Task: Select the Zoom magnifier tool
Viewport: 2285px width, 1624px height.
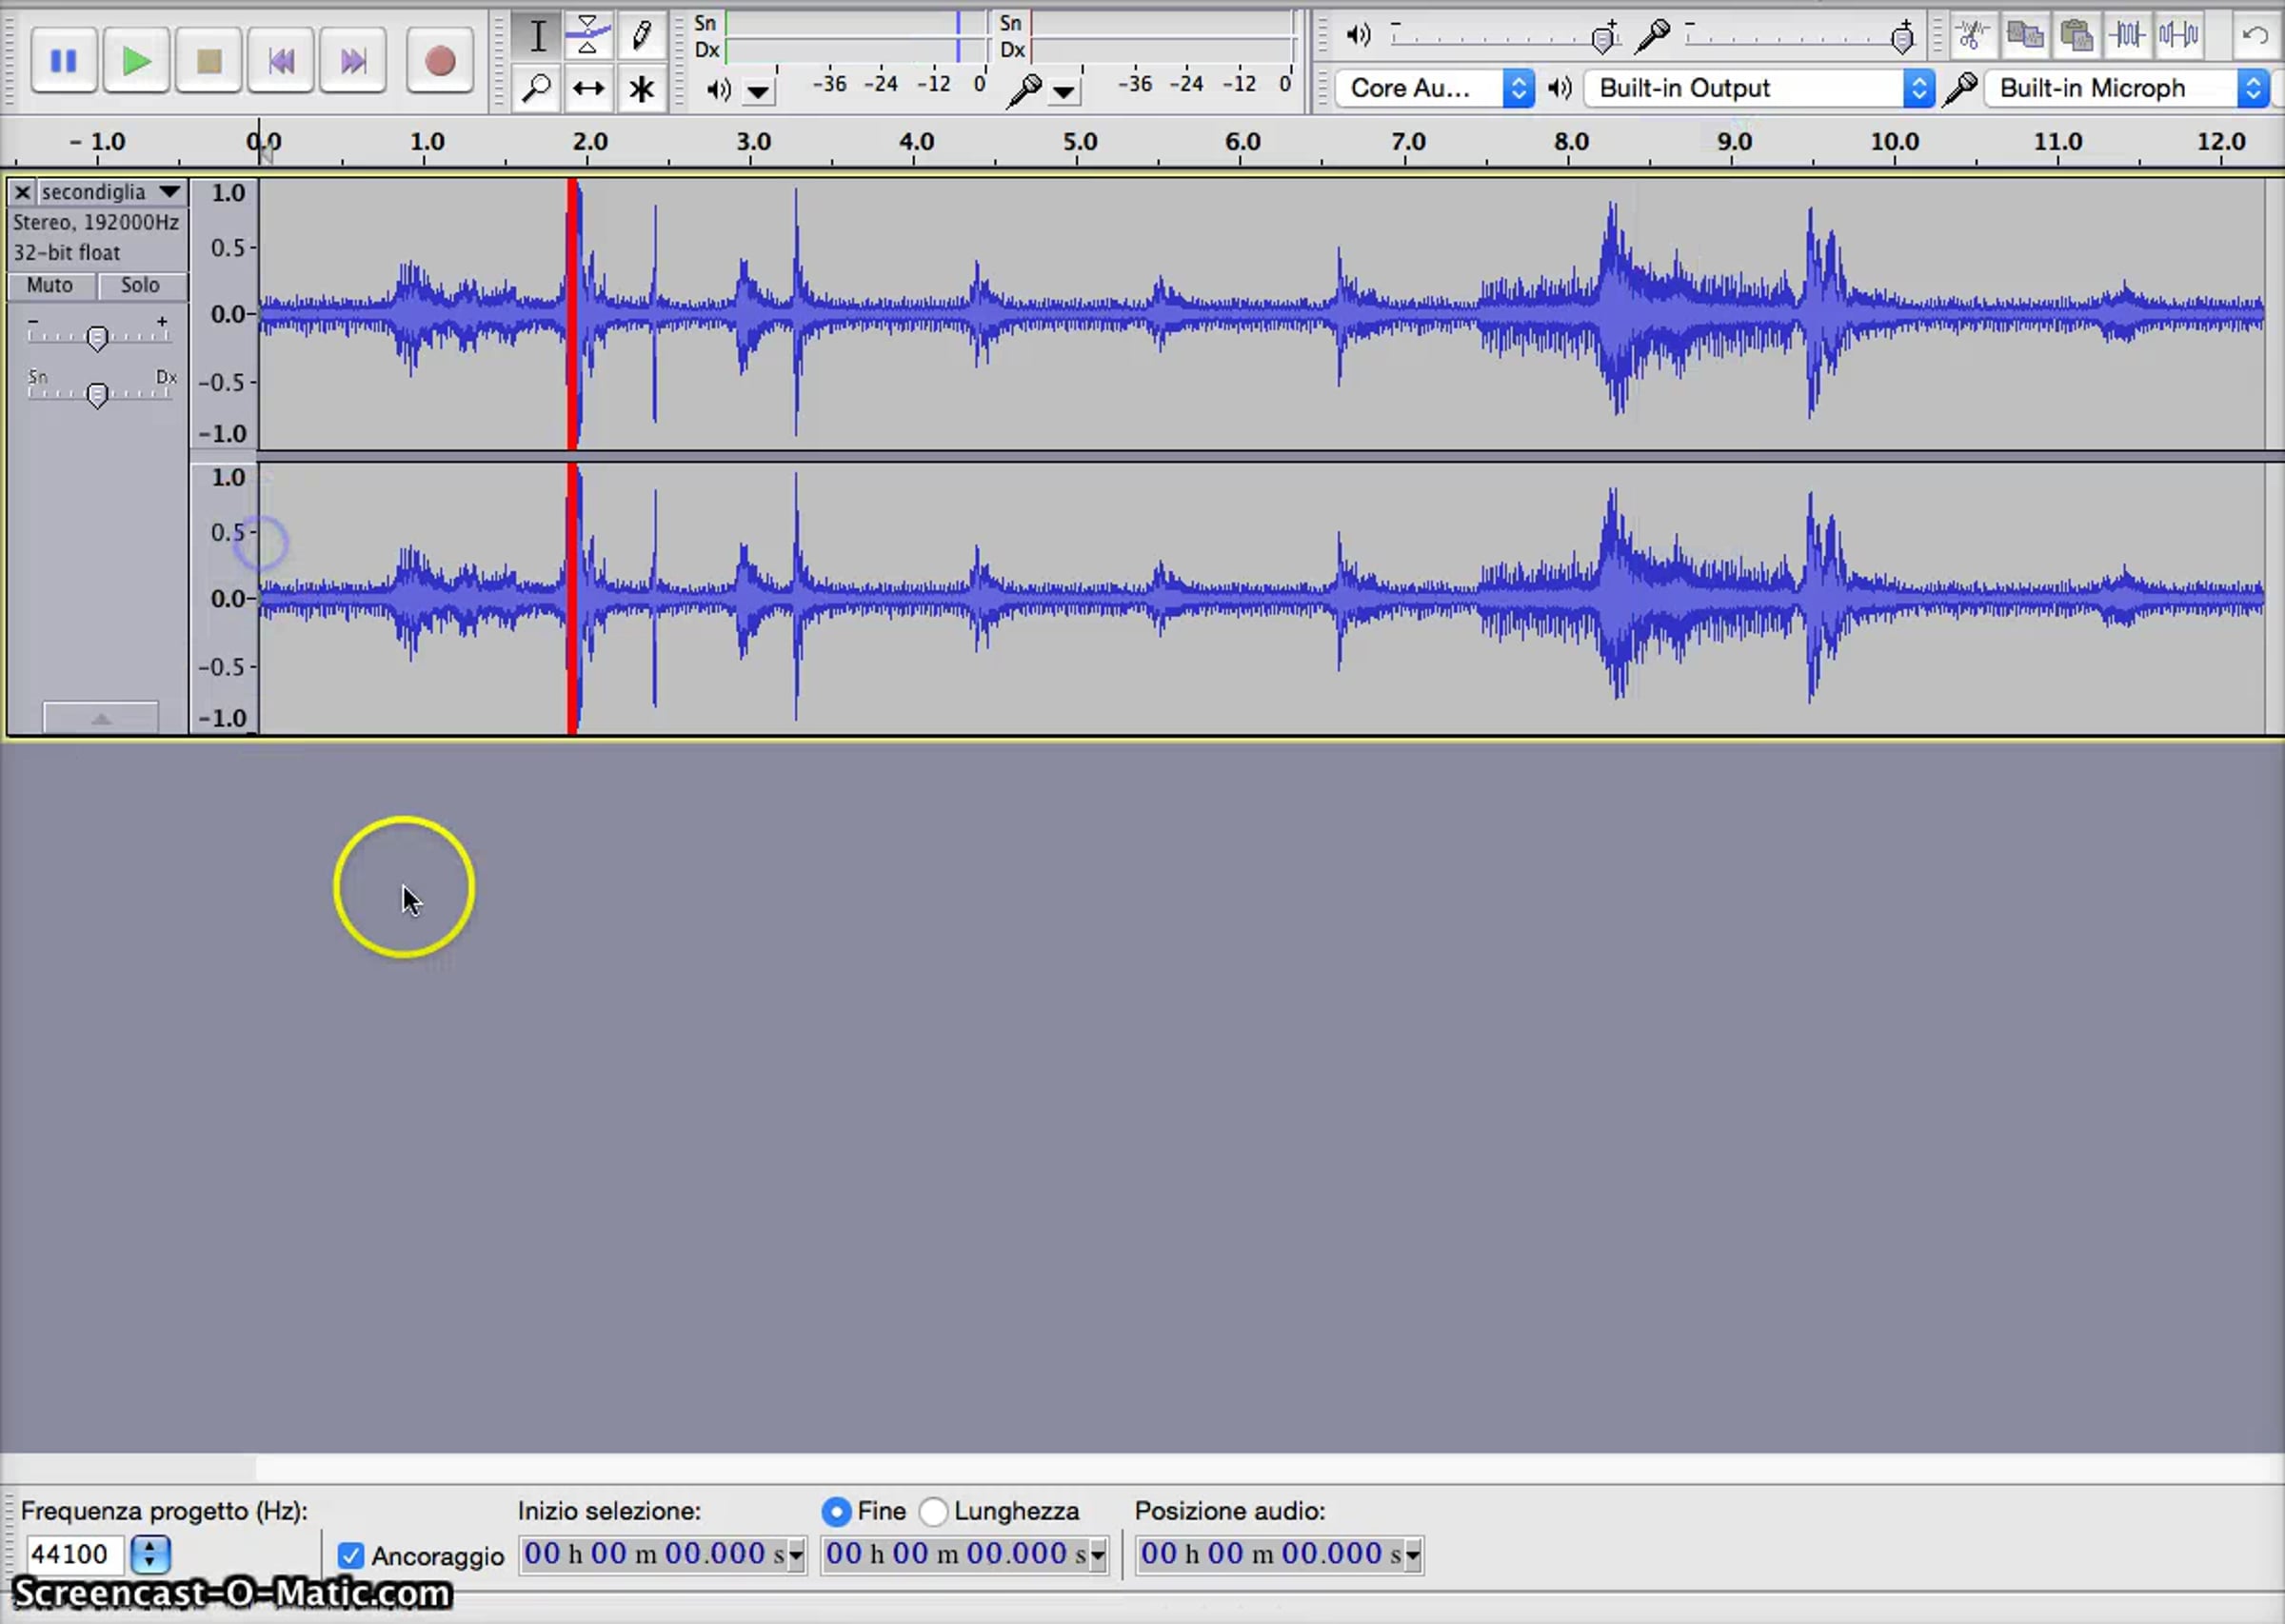Action: (538, 89)
